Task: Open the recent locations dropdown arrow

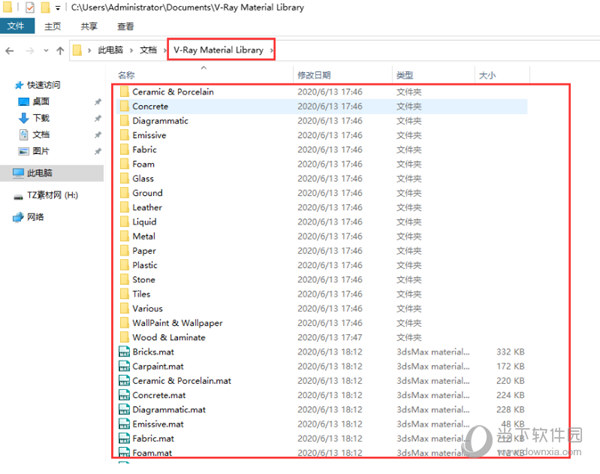Action: click(x=46, y=50)
